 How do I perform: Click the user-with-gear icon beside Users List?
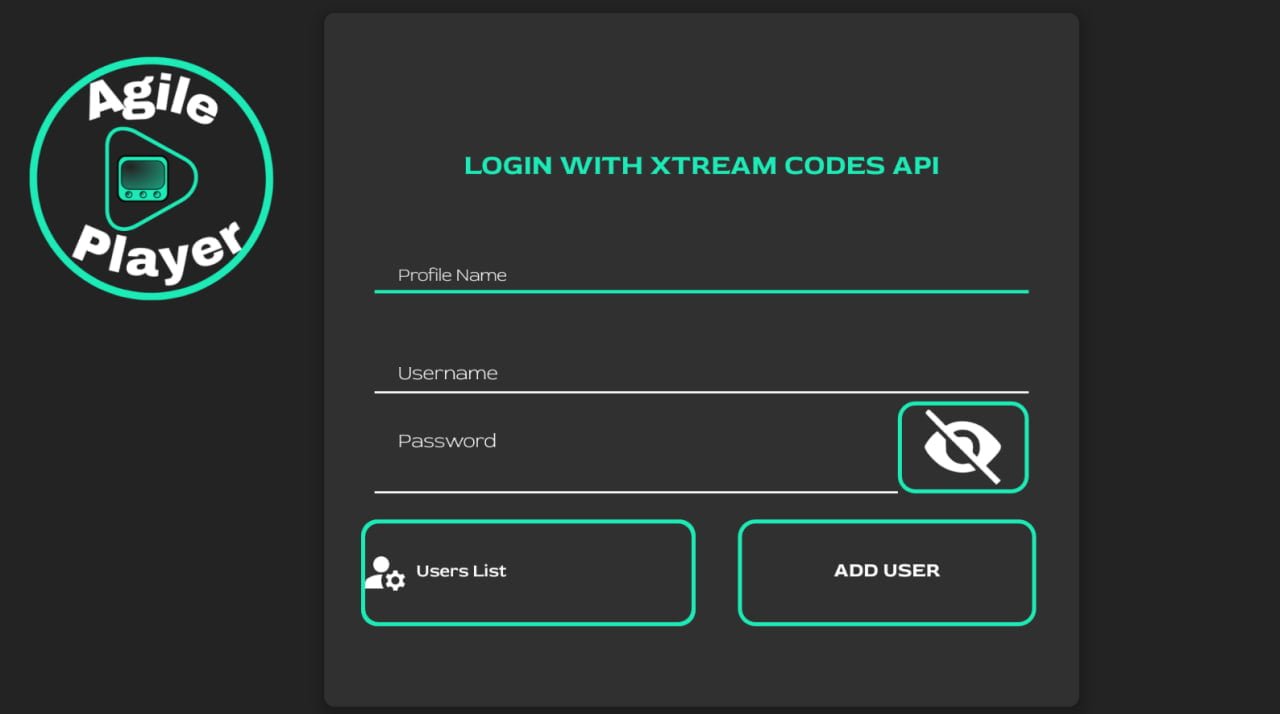(x=384, y=573)
